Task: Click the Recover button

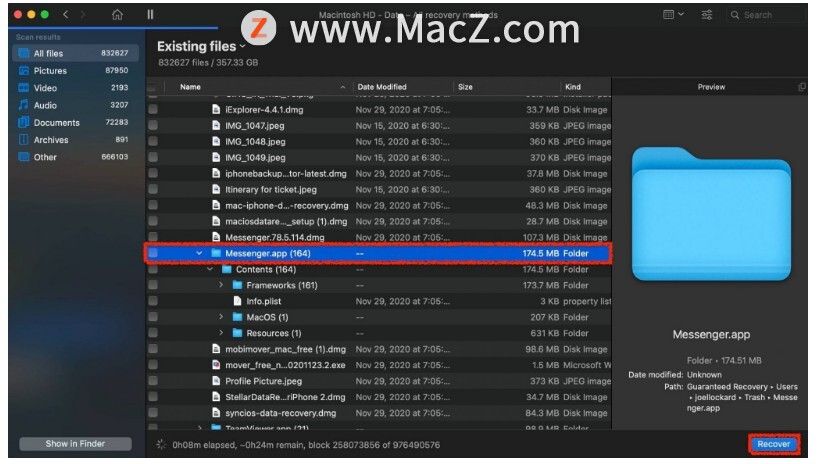Action: pyautogui.click(x=774, y=444)
